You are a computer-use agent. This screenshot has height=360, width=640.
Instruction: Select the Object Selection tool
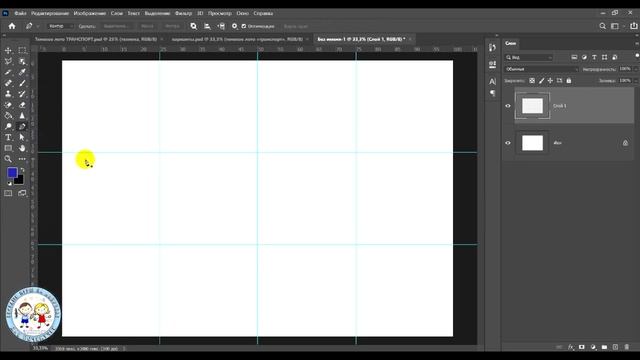tap(22, 61)
